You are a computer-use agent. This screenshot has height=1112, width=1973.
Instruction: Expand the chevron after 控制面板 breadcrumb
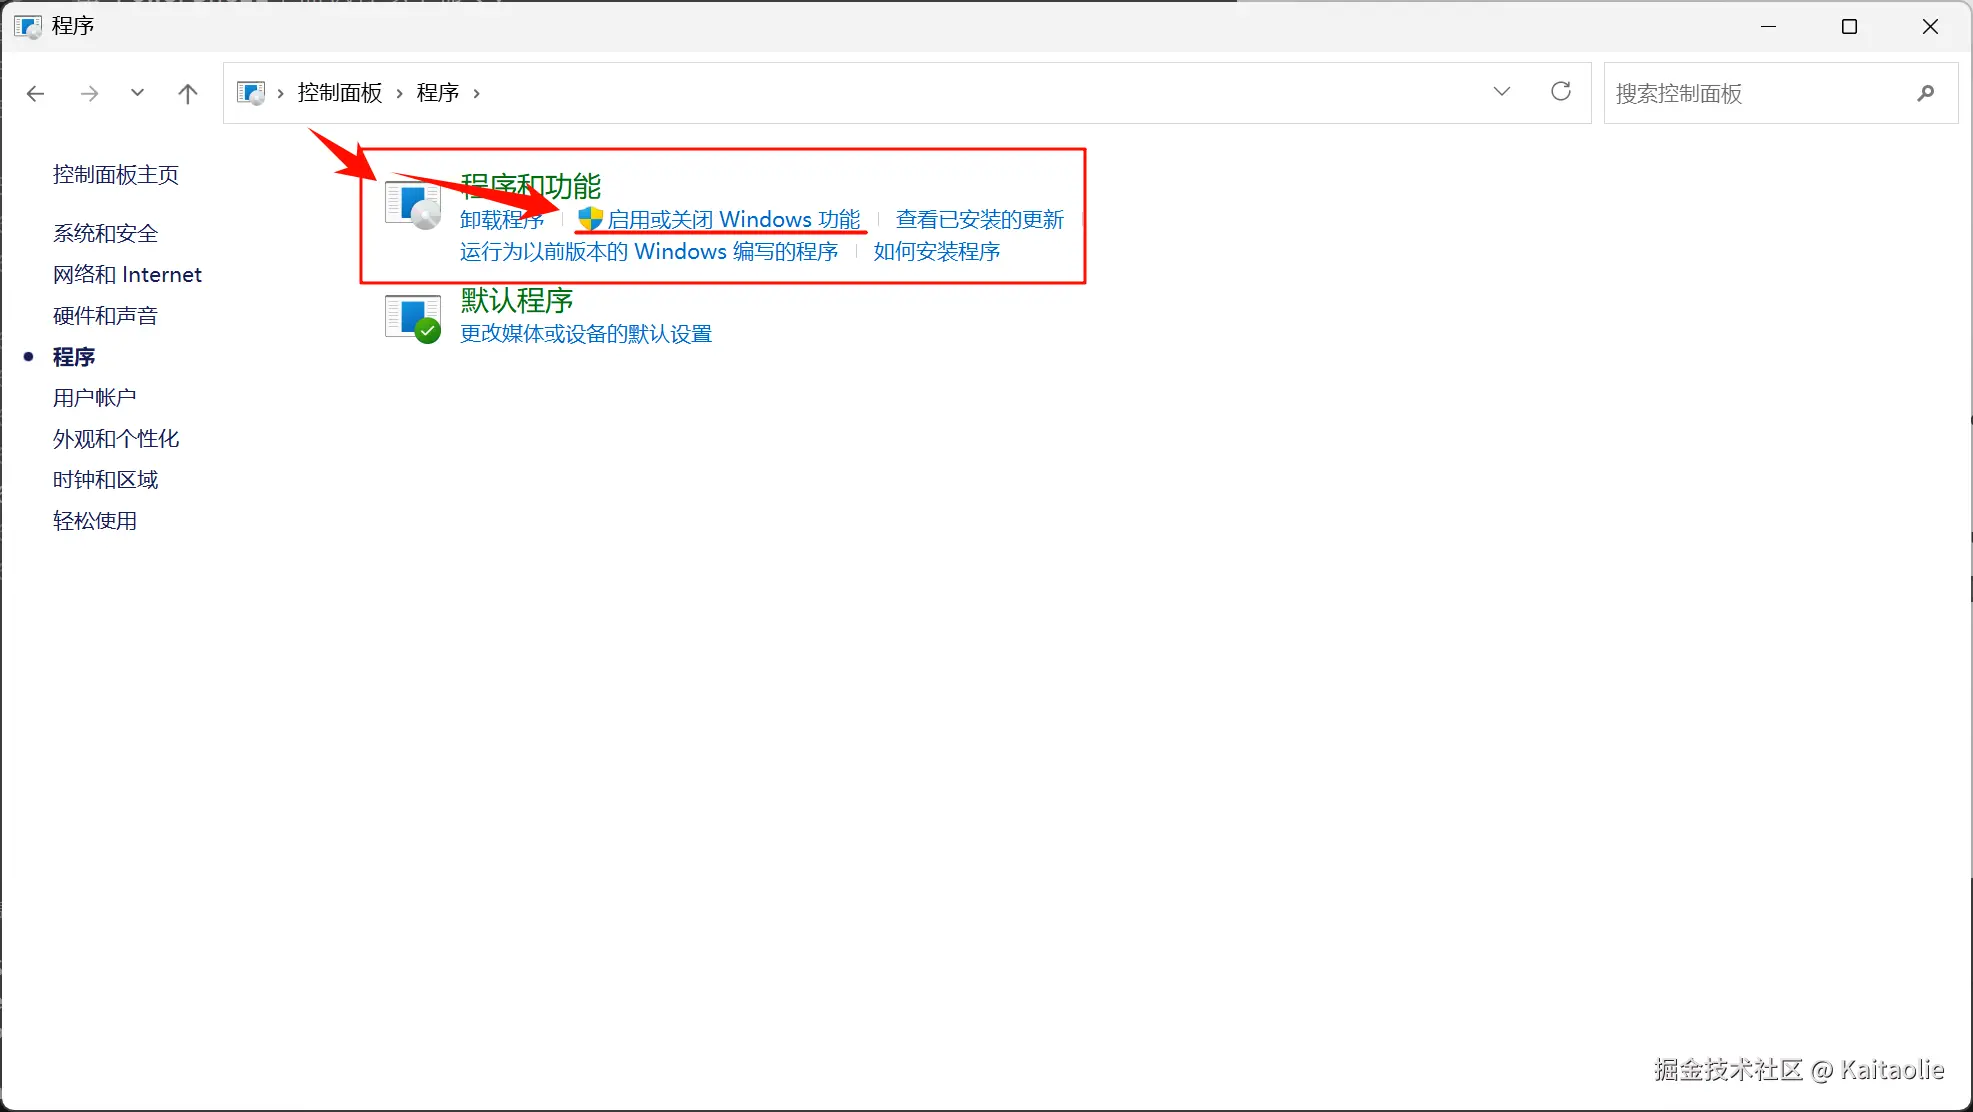[400, 94]
